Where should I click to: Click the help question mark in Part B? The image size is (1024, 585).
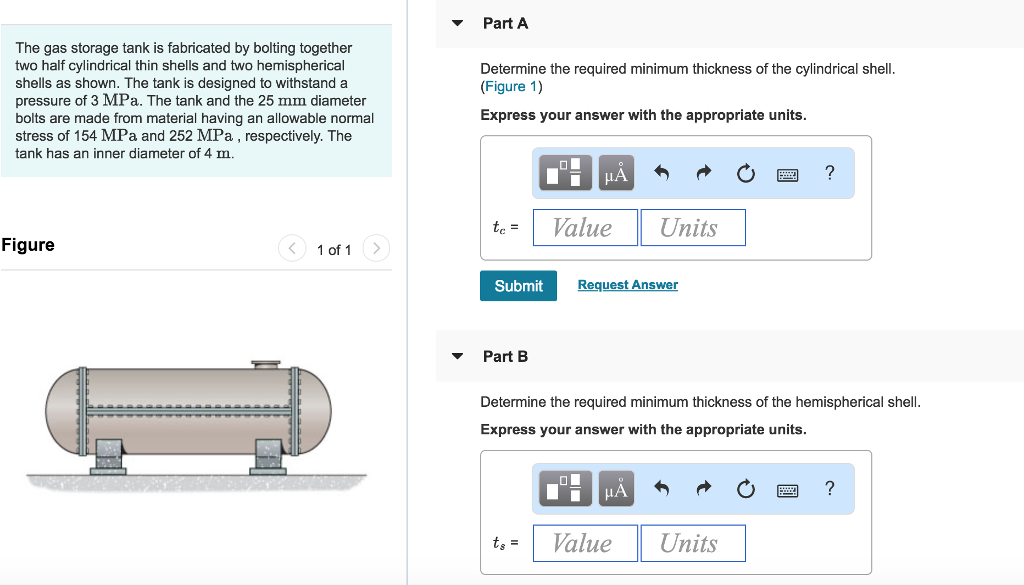829,489
